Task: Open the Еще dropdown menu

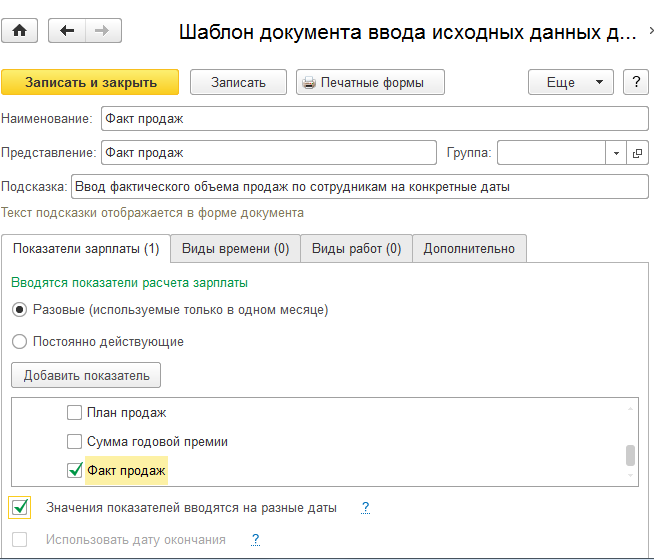Action: [x=570, y=82]
